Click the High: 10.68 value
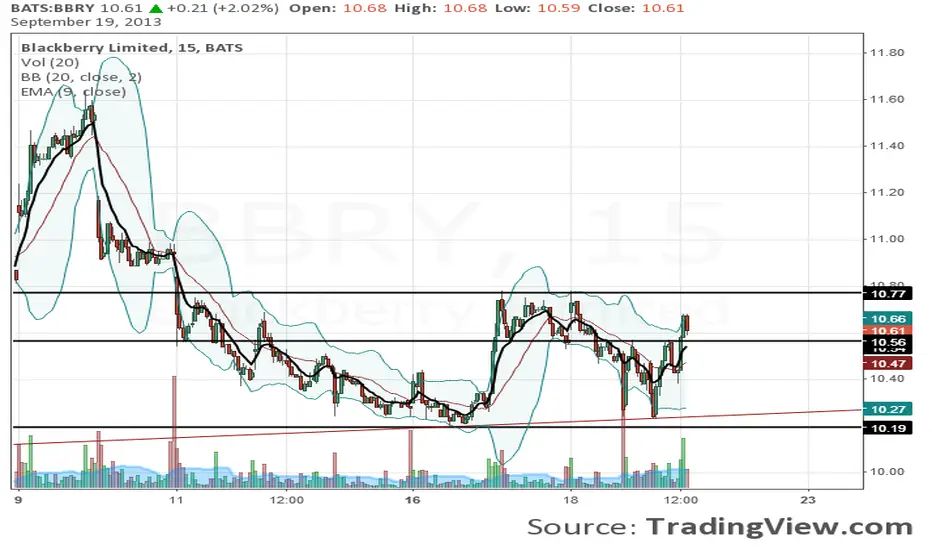Screen dimensions: 932x550 click(439, 8)
